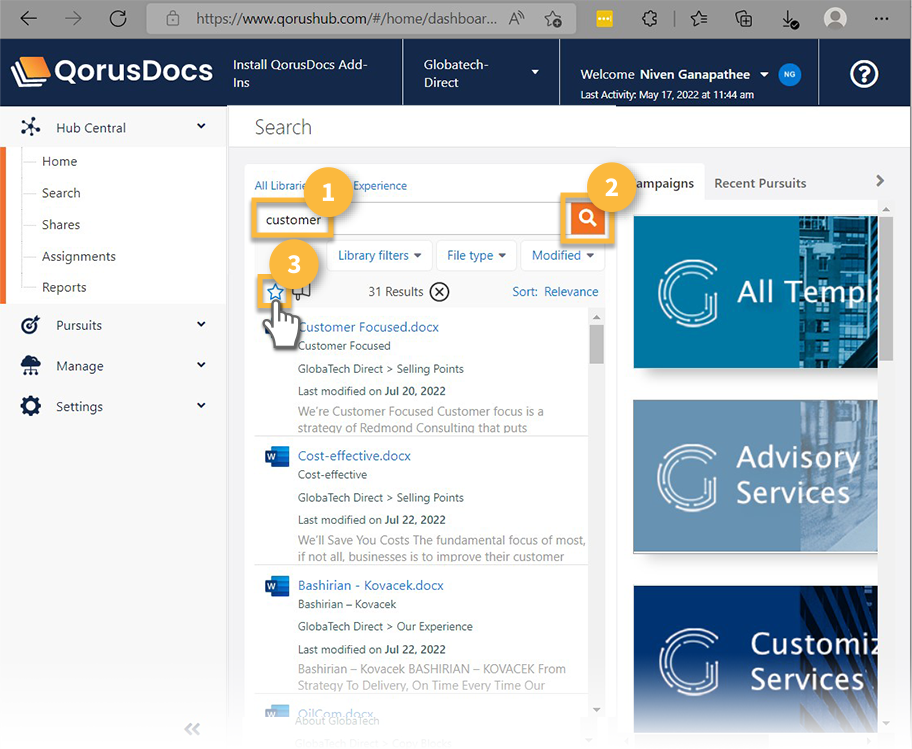Image resolution: width=912 pixels, height=749 pixels.
Task: Reload the page with the refresh icon
Action: [x=118, y=19]
